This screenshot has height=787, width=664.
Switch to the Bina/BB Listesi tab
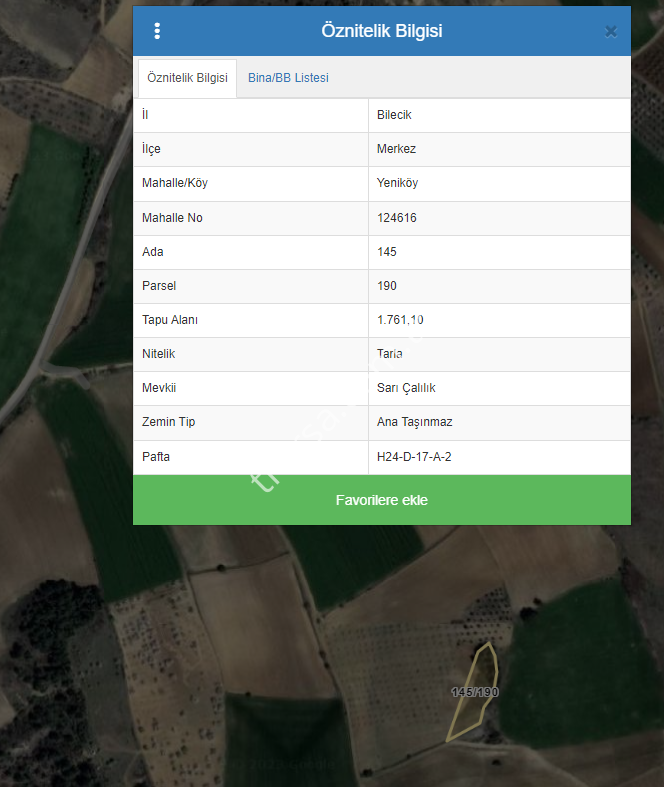(288, 78)
